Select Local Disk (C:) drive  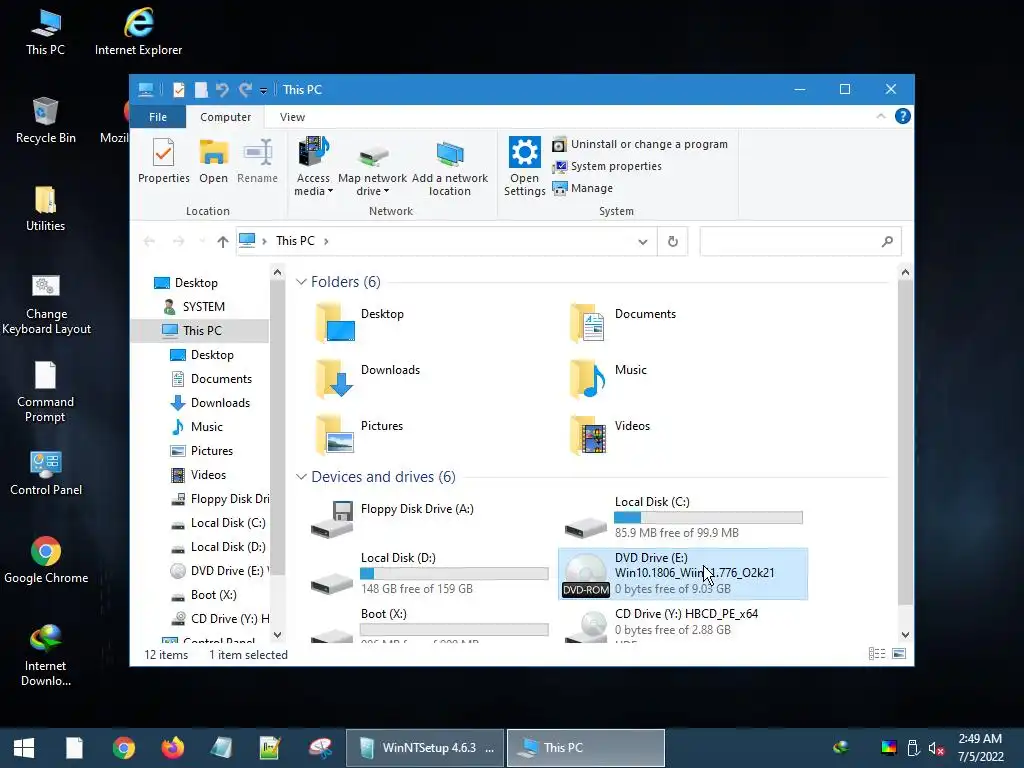click(683, 517)
